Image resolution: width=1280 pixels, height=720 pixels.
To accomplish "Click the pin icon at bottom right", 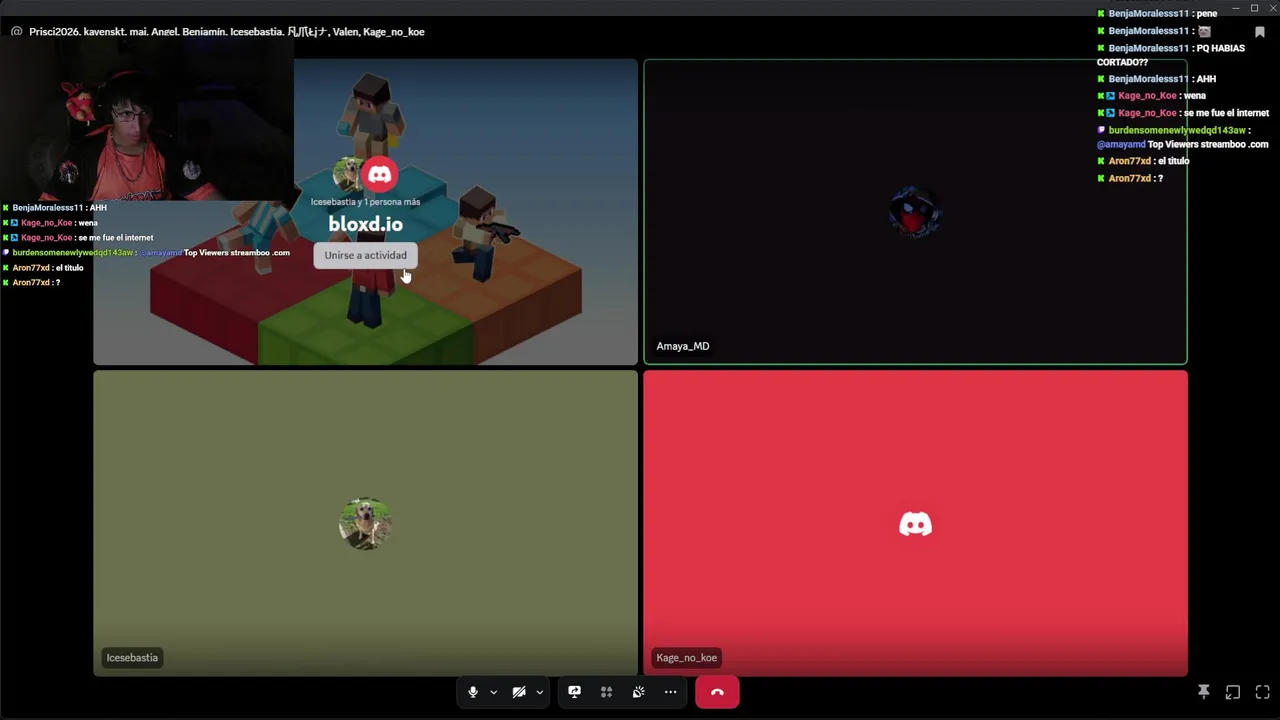I will point(1204,692).
